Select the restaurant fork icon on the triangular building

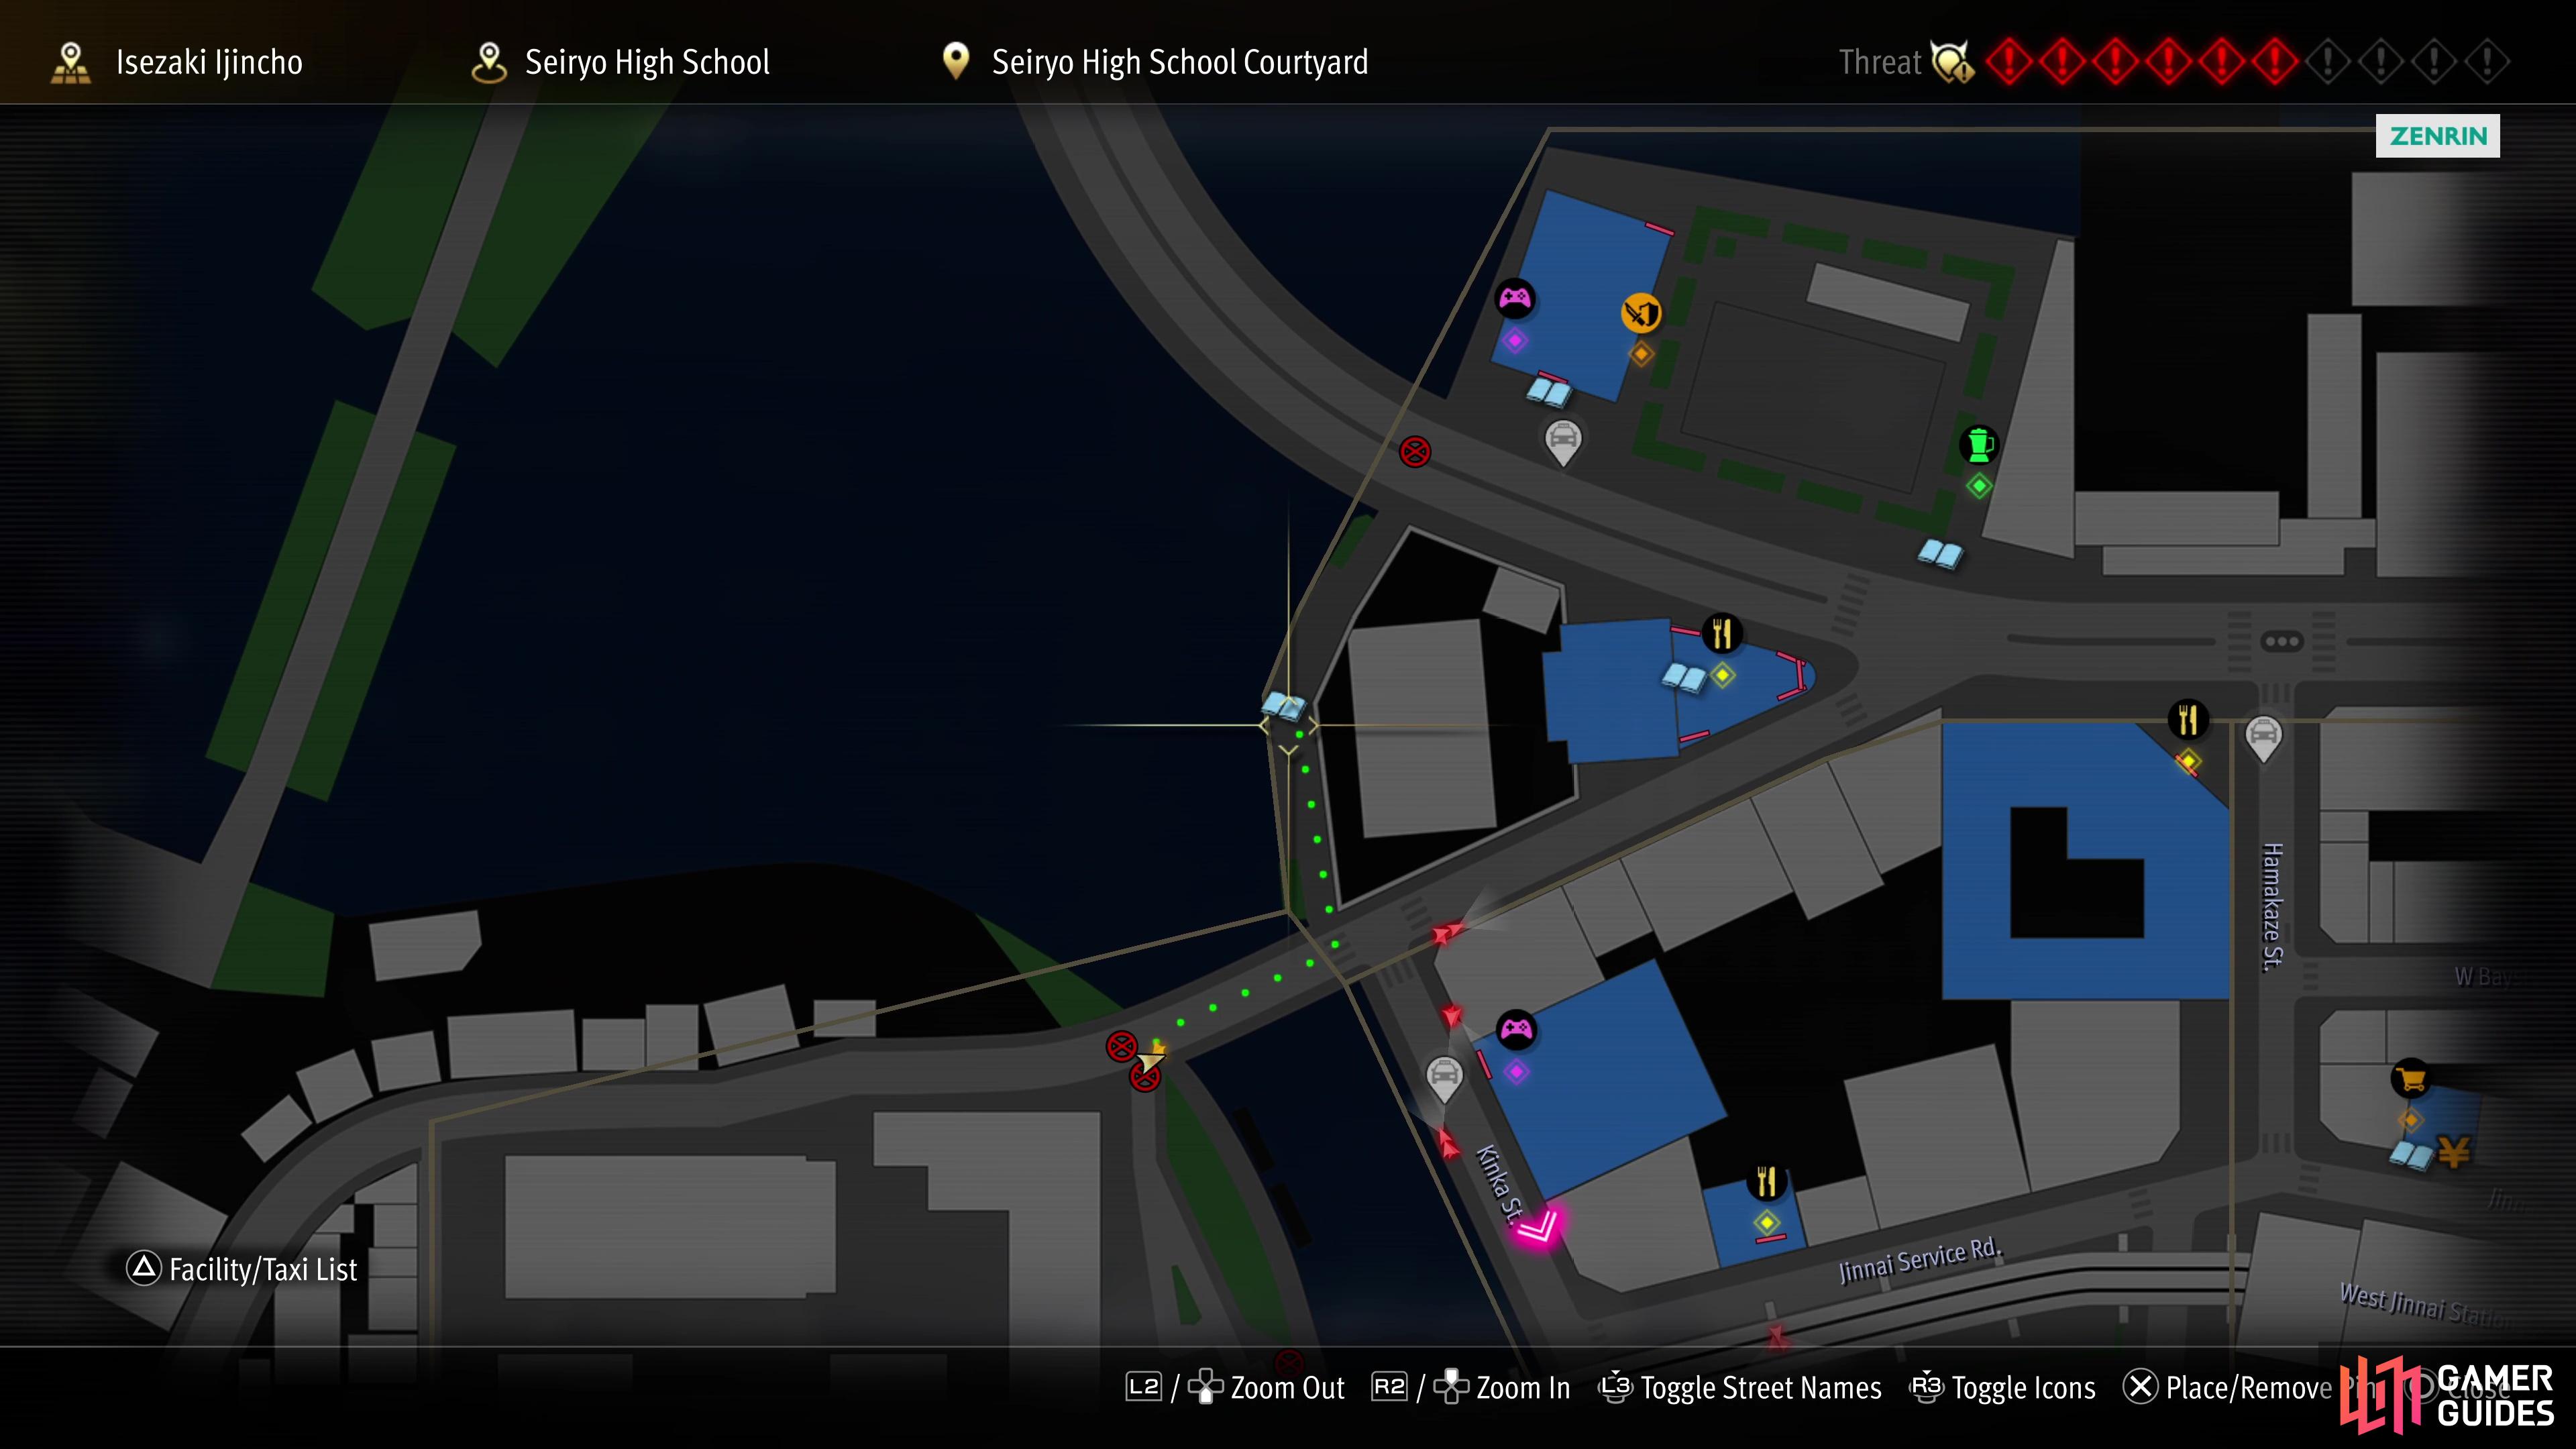1721,633
